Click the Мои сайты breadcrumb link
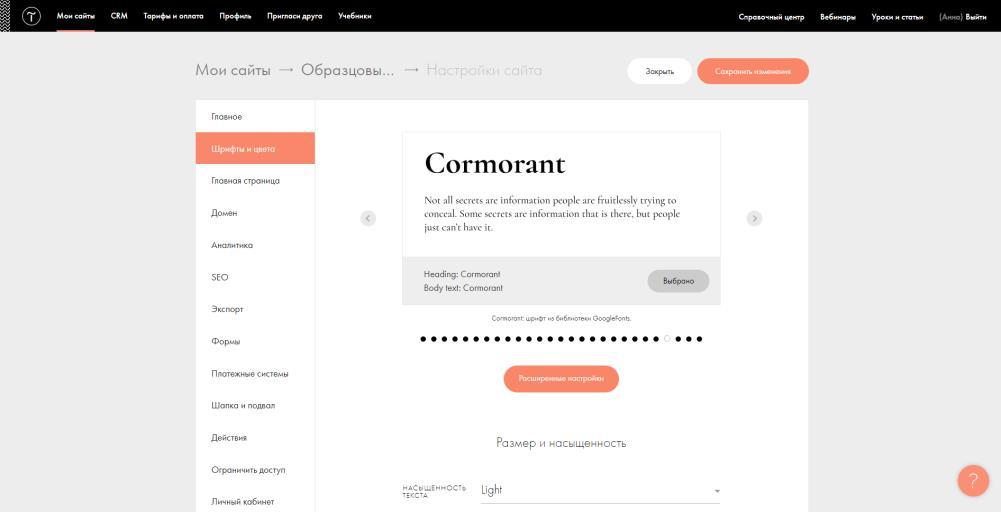This screenshot has width=1001, height=512. (x=233, y=71)
